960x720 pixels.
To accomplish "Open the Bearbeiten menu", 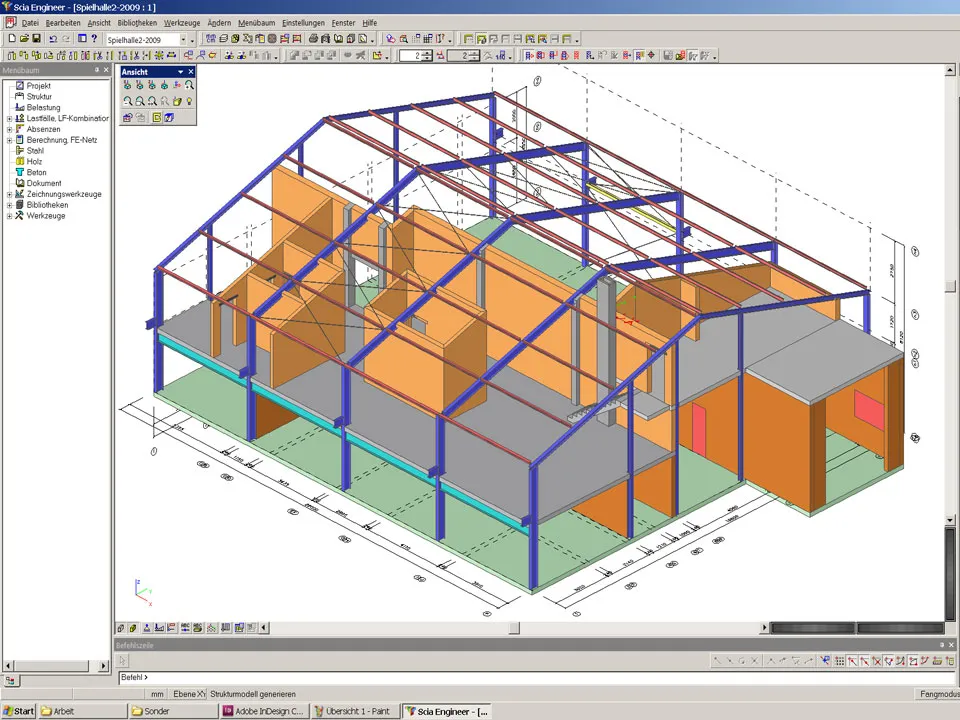I will pos(63,23).
